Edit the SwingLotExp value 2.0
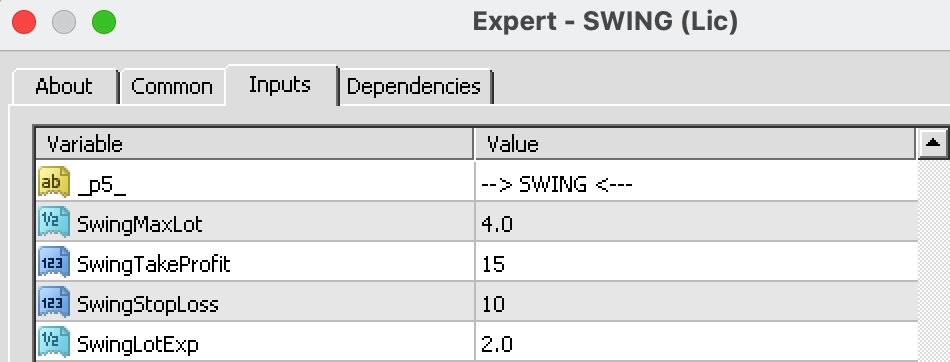The image size is (950, 362). pyautogui.click(x=696, y=343)
